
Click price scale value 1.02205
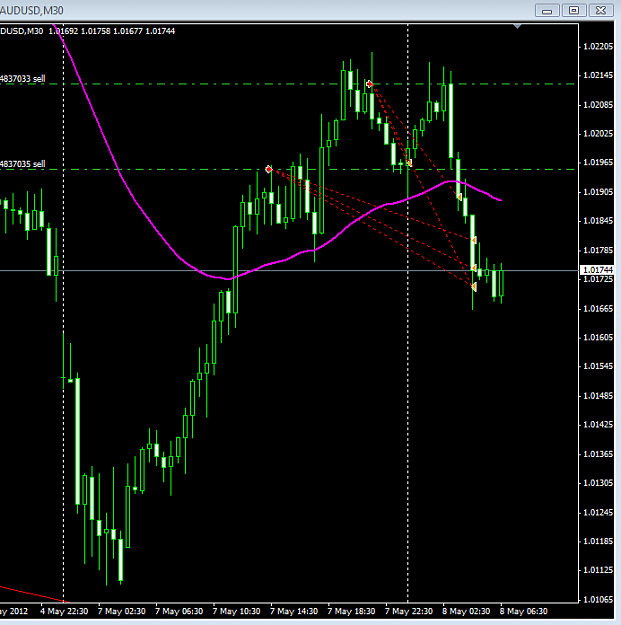pos(598,47)
